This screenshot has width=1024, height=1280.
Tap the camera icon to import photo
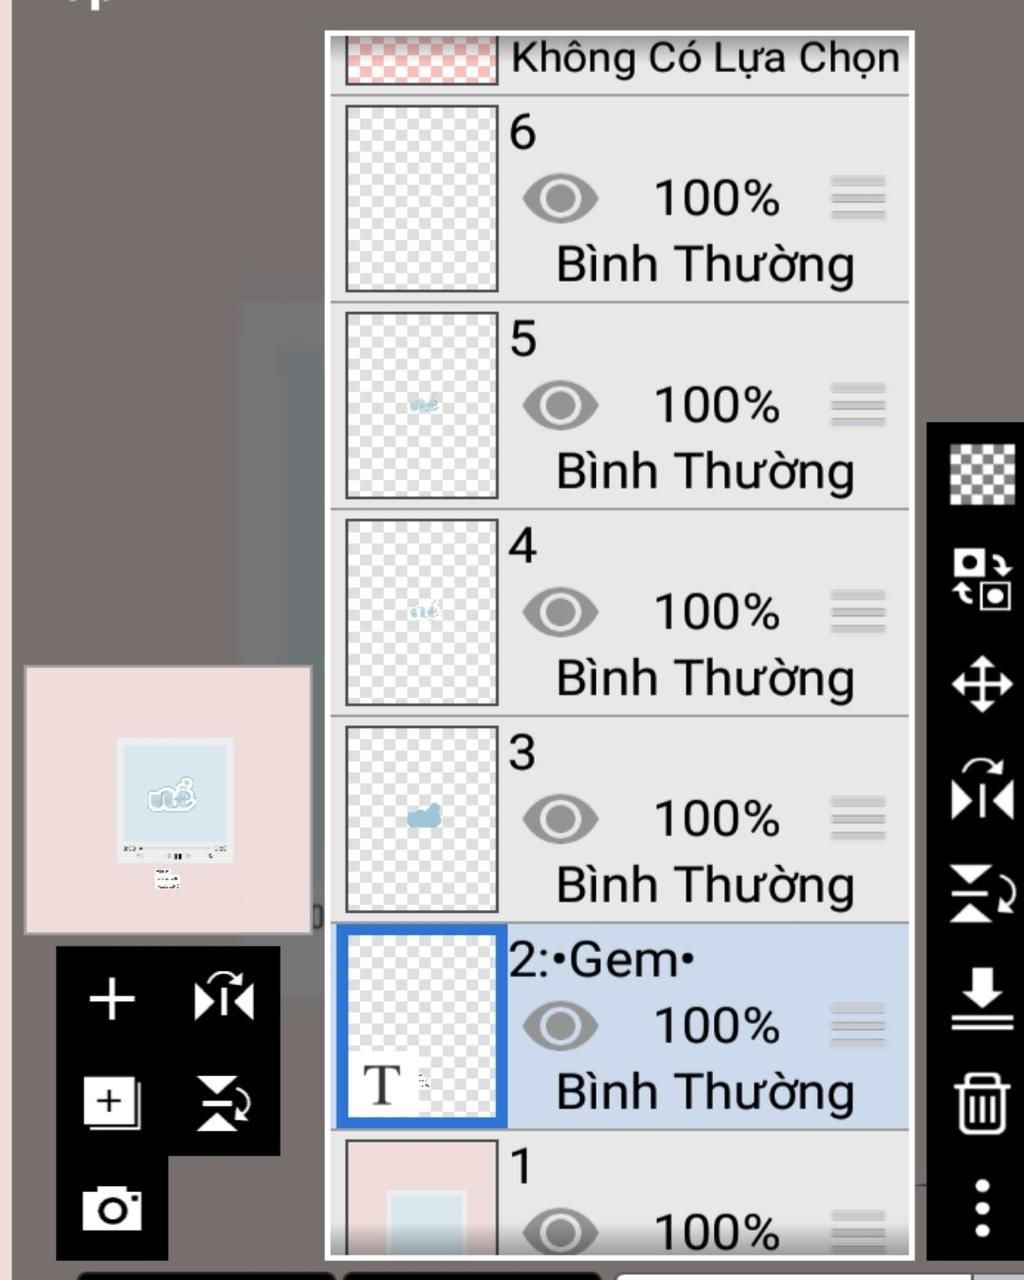(x=112, y=1207)
